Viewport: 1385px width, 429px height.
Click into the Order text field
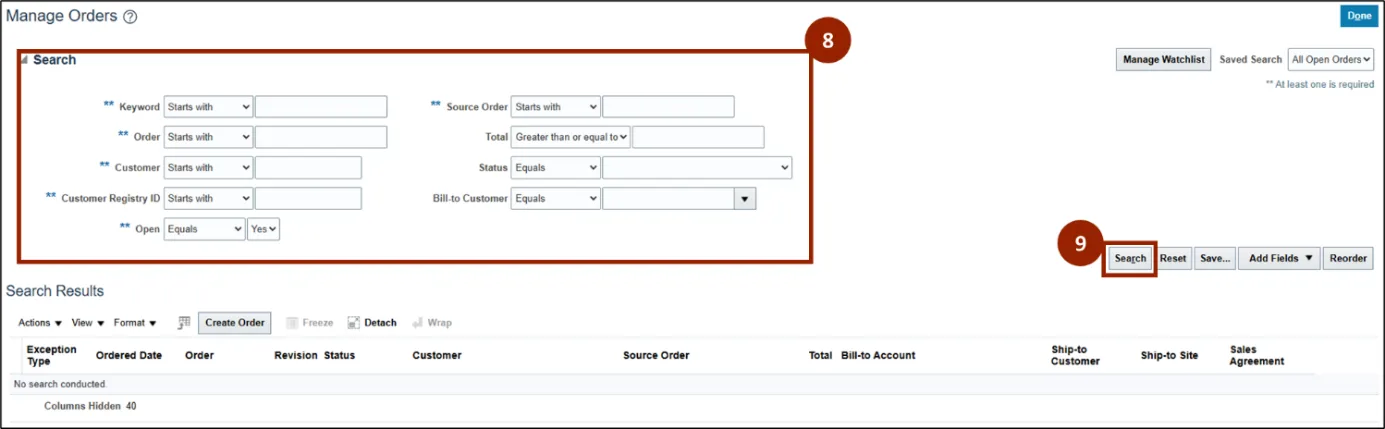click(321, 137)
